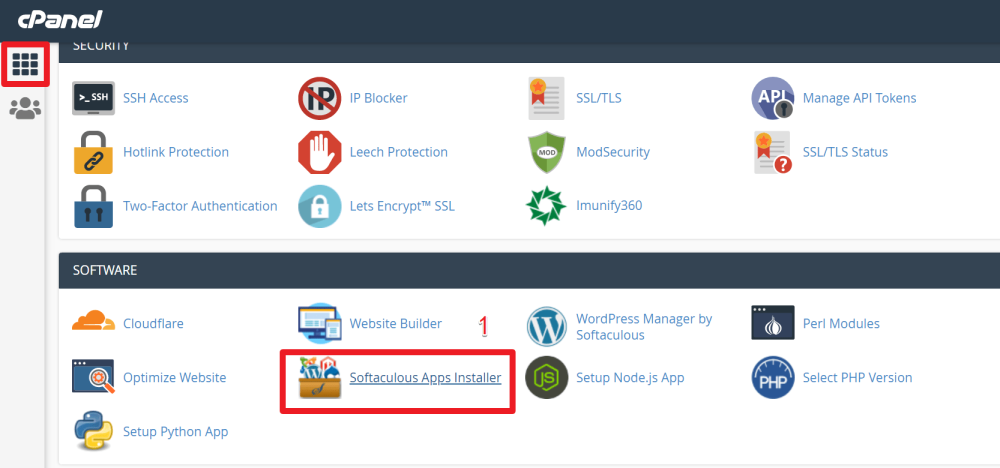Click the SSL/TLS Status icon
Image resolution: width=1000 pixels, height=468 pixels.
[x=773, y=152]
